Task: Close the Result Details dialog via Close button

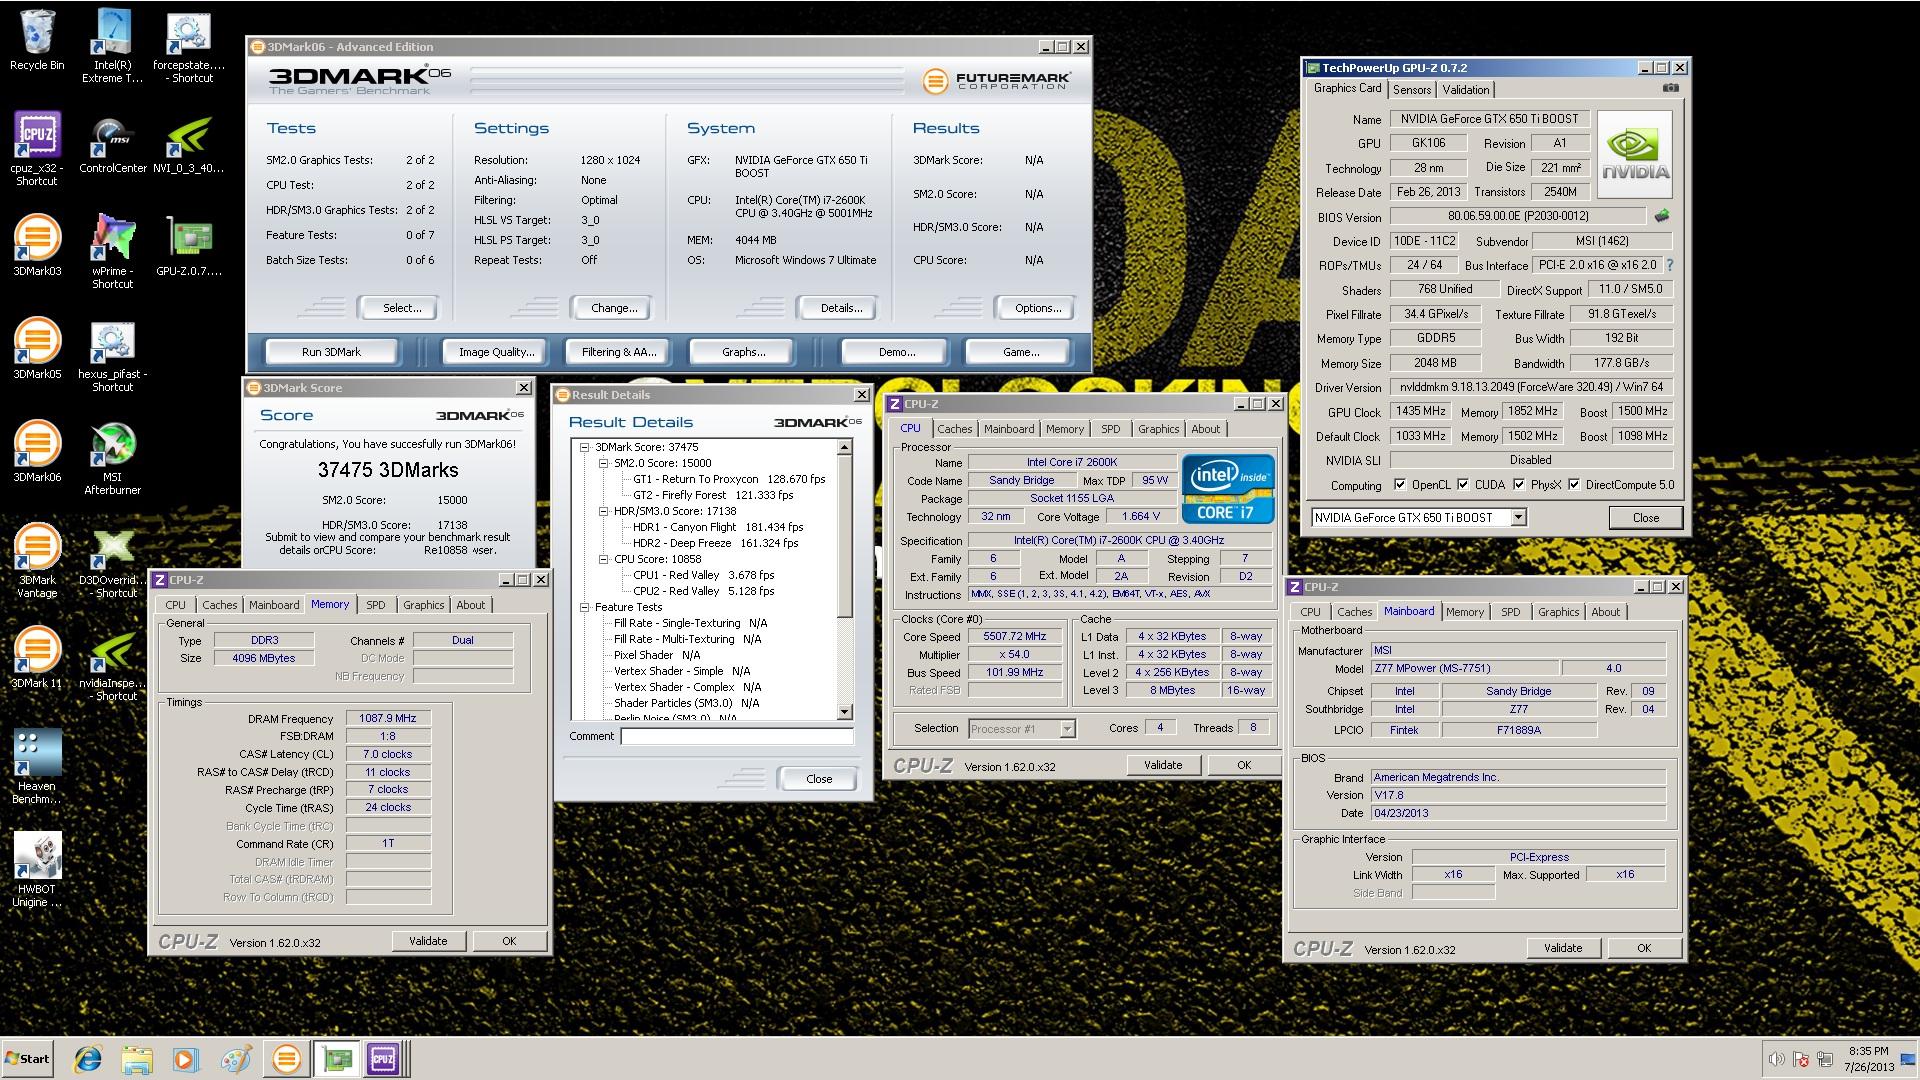Action: 819,779
